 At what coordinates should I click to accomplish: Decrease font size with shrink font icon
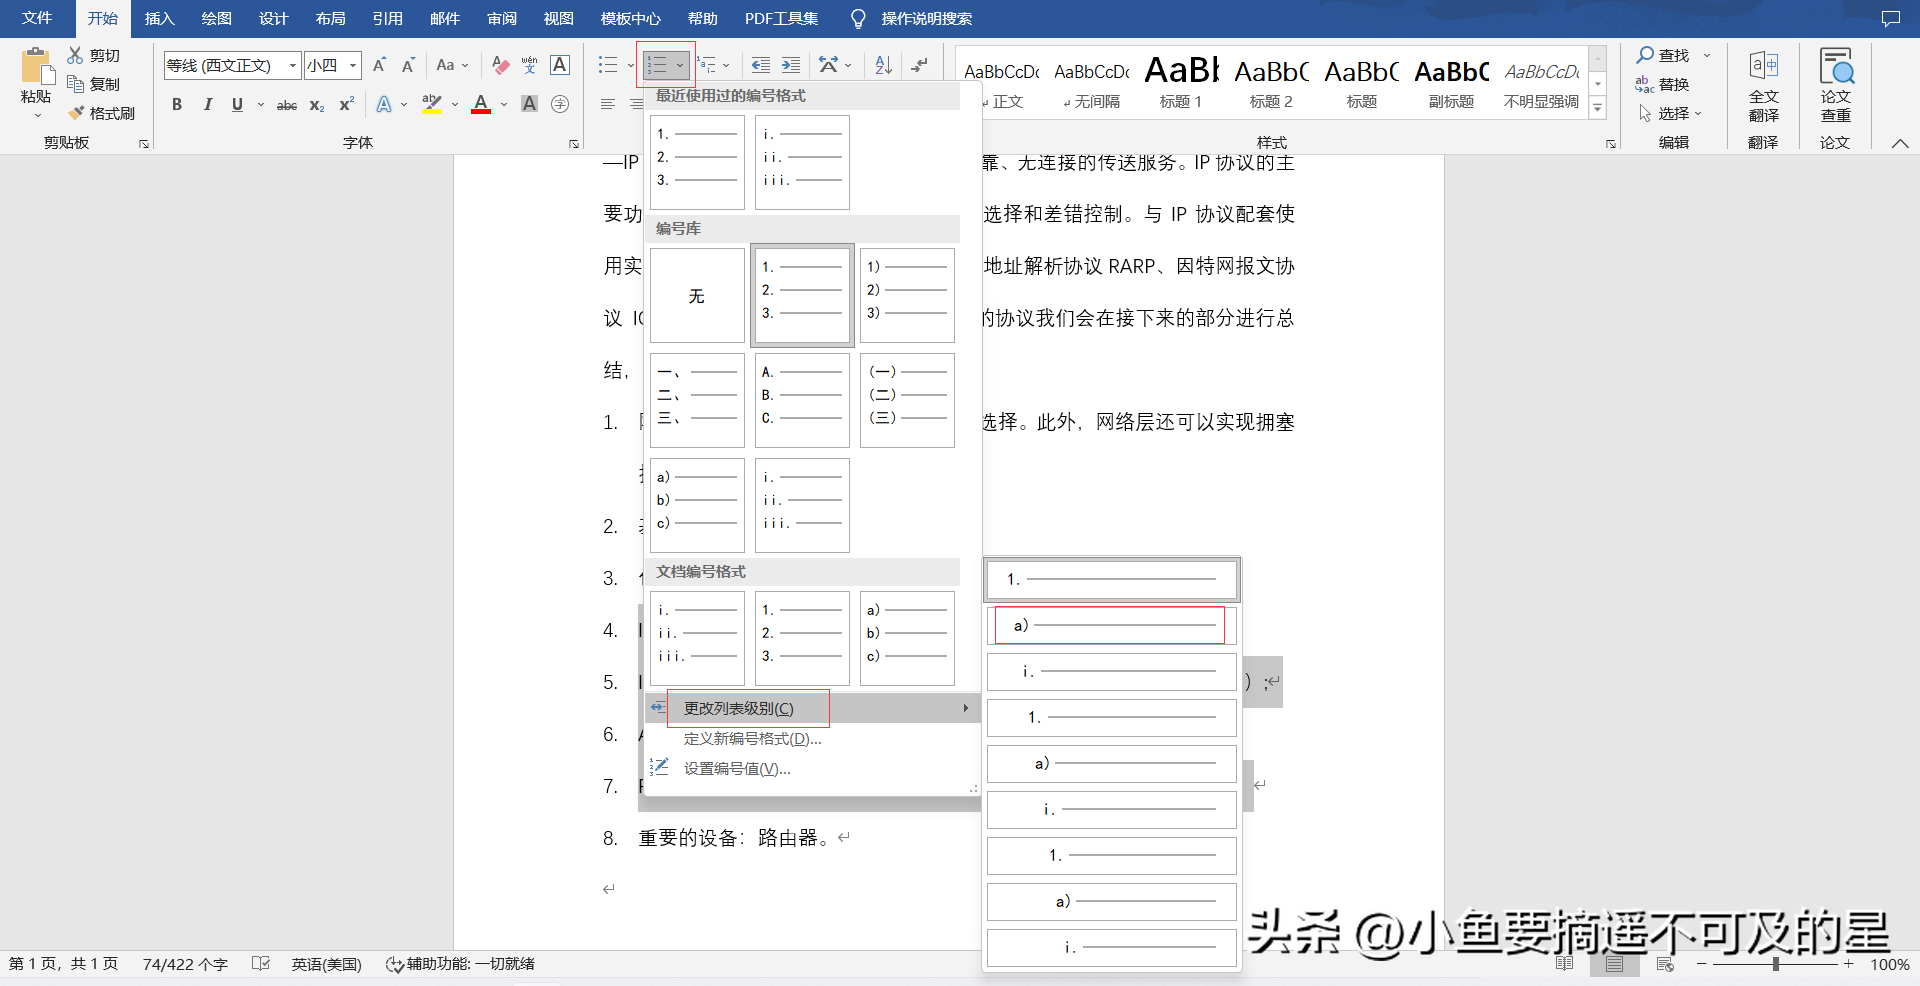click(408, 65)
